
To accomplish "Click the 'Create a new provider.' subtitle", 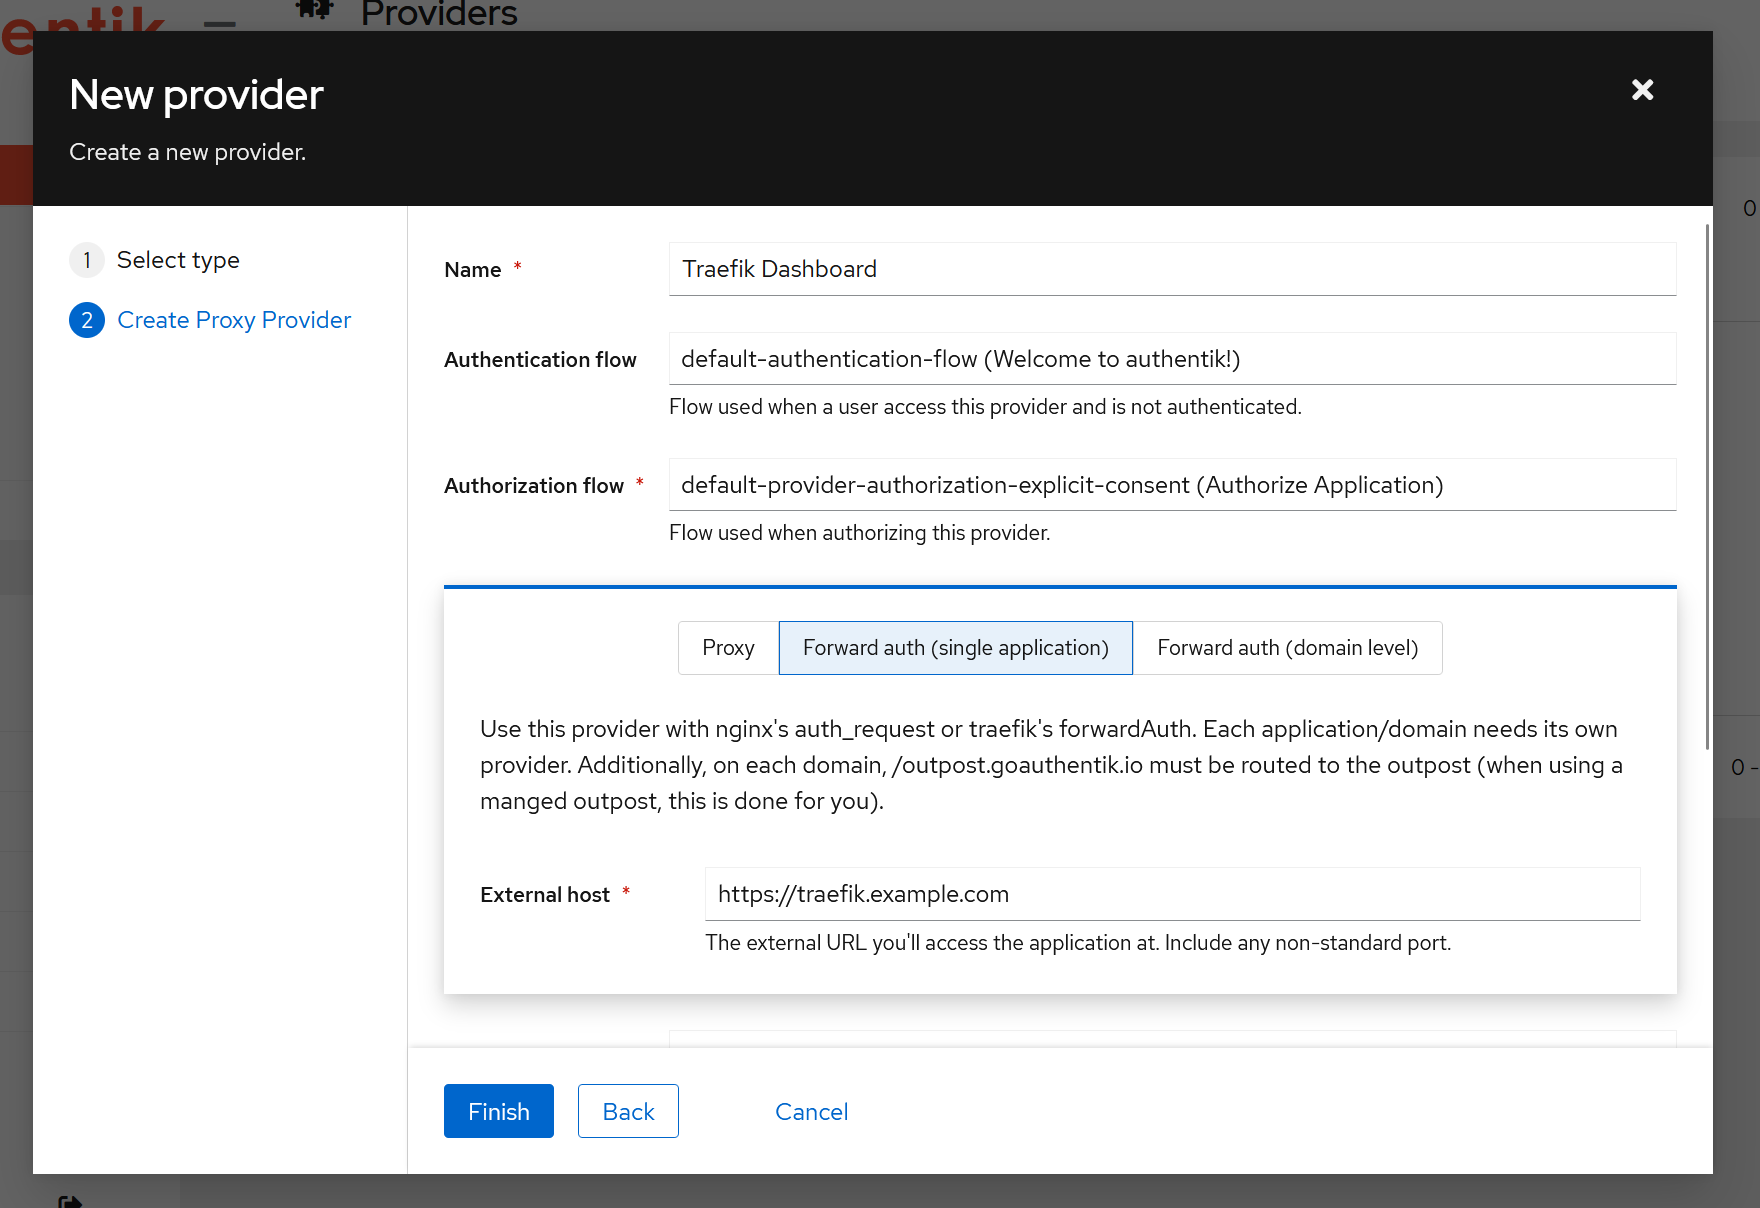I will [187, 152].
